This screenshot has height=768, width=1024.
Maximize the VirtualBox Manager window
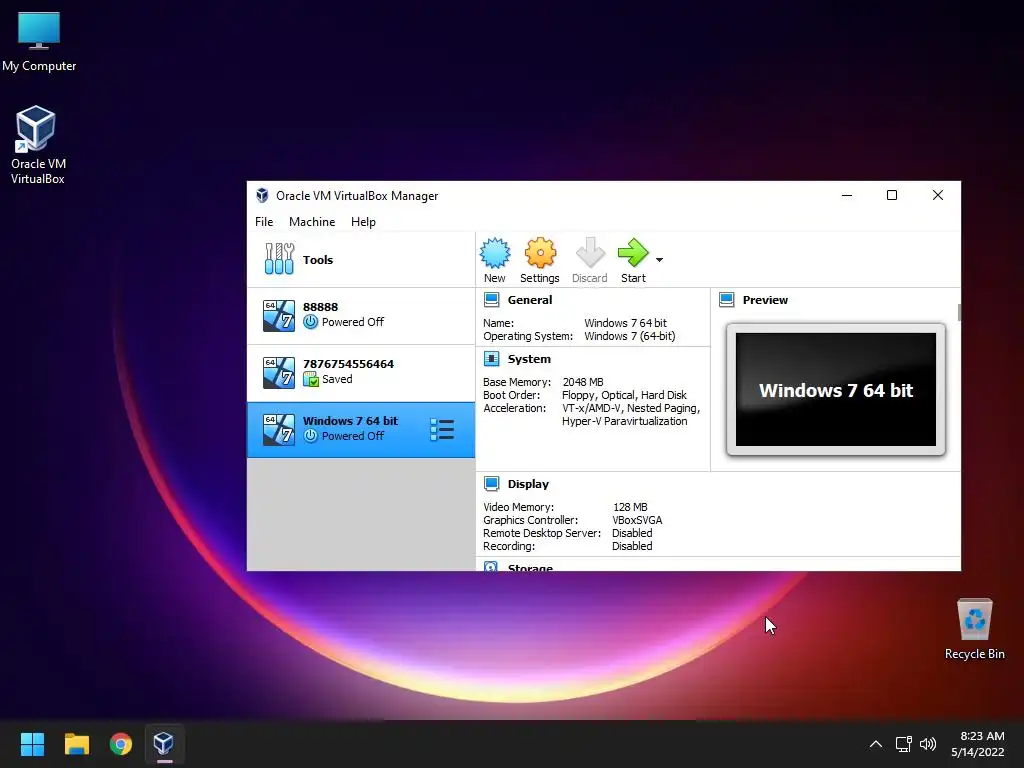point(891,195)
